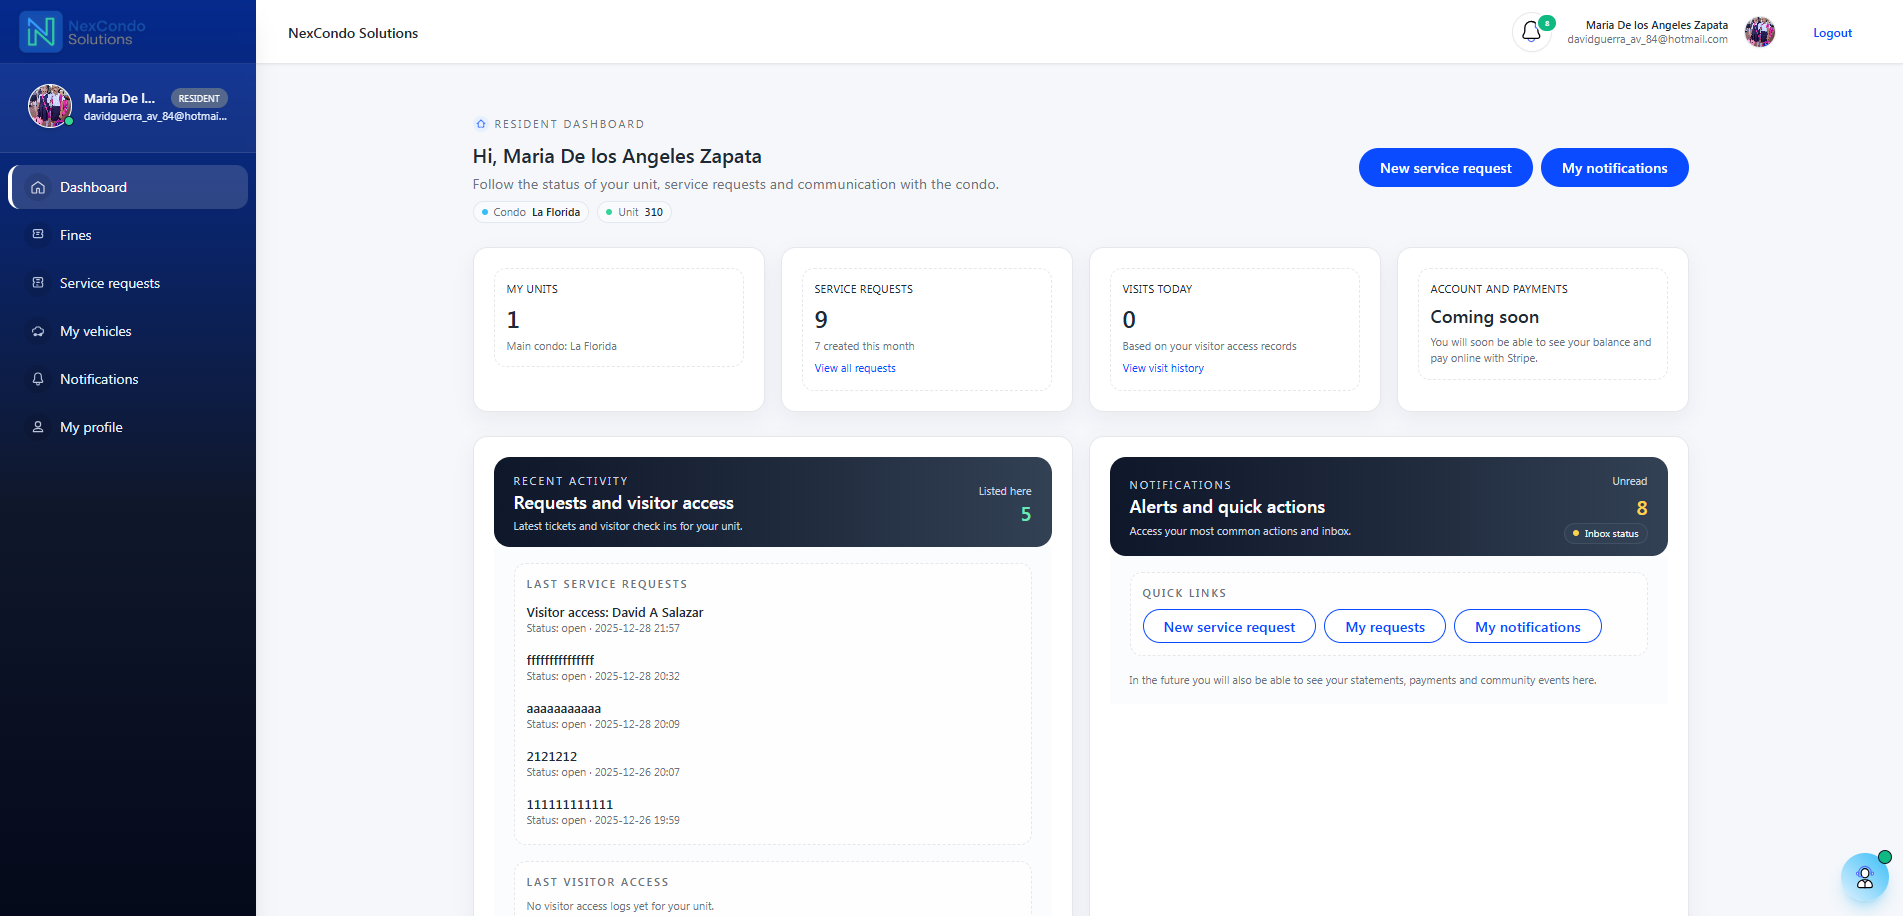Expand the RESIDENT role badge
Viewport: 1903px width, 916px height.
pyautogui.click(x=199, y=98)
